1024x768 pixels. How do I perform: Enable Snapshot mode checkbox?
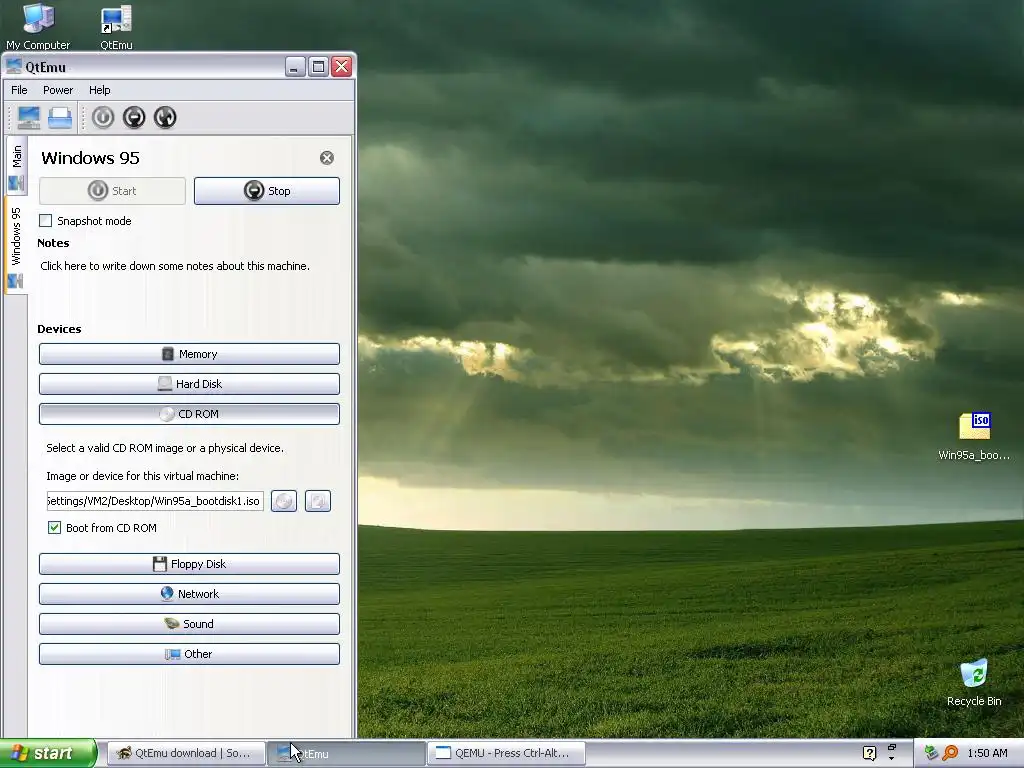[46, 221]
